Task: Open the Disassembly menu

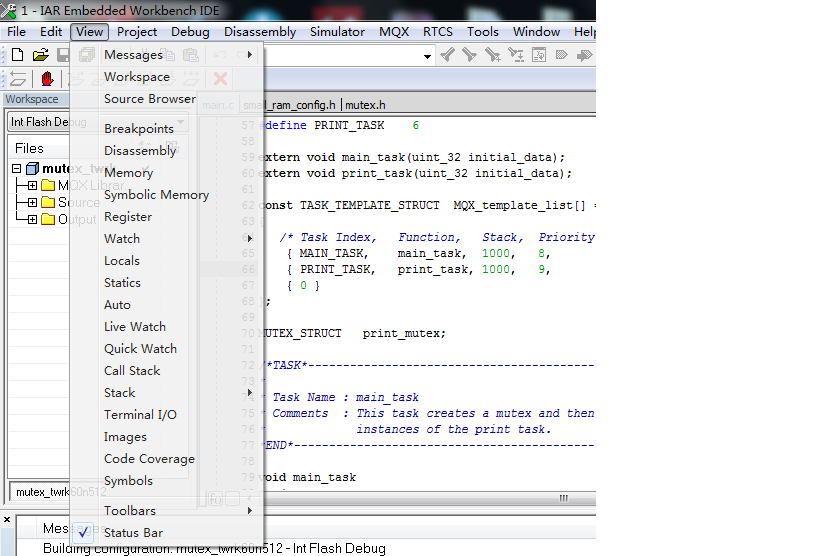Action: pos(260,32)
